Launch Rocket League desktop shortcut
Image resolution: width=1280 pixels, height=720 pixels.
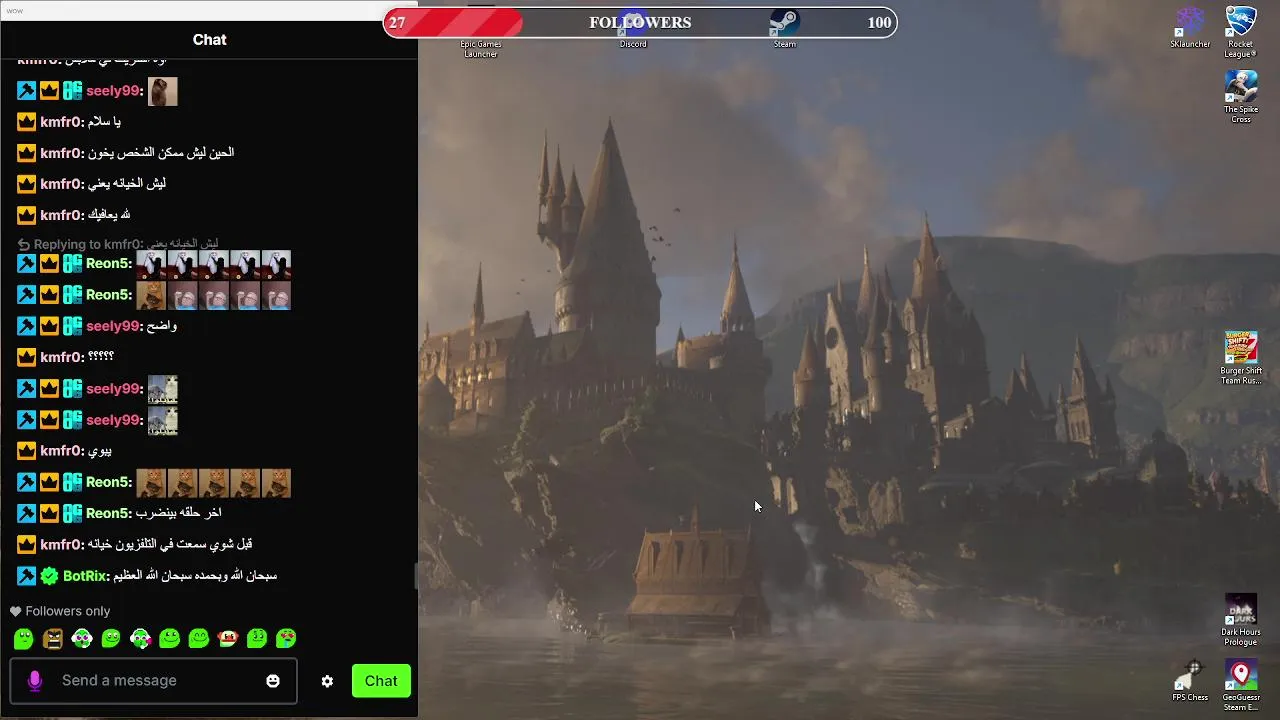point(1241,31)
